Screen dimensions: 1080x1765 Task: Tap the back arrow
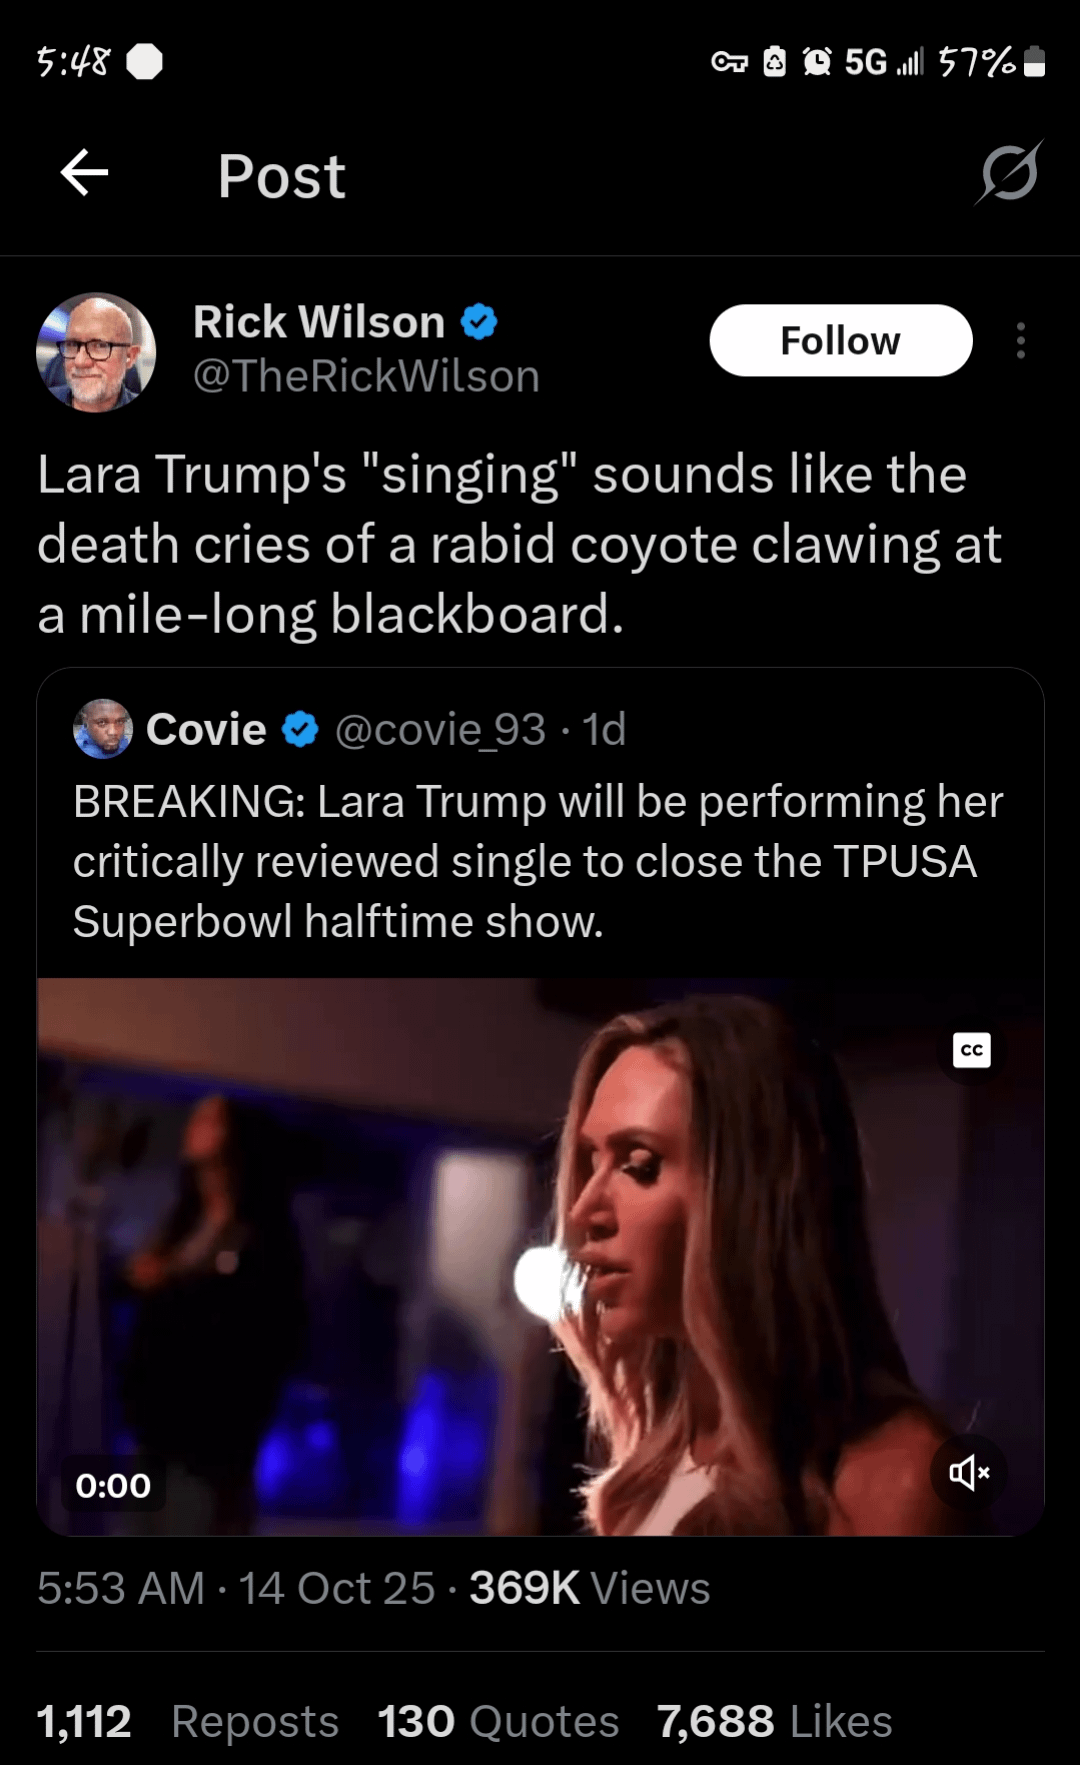[x=85, y=174]
